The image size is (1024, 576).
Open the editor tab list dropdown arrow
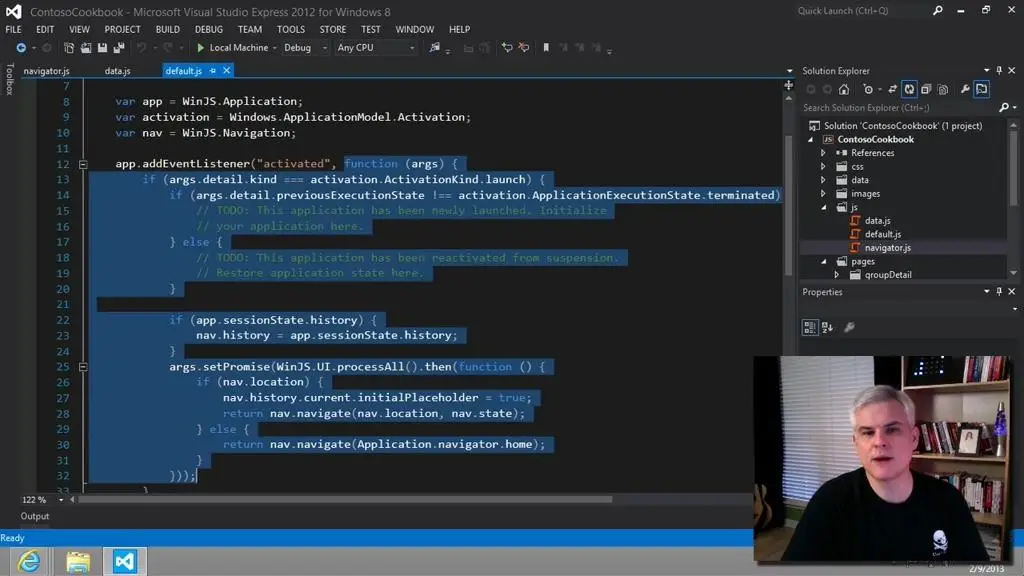(789, 71)
